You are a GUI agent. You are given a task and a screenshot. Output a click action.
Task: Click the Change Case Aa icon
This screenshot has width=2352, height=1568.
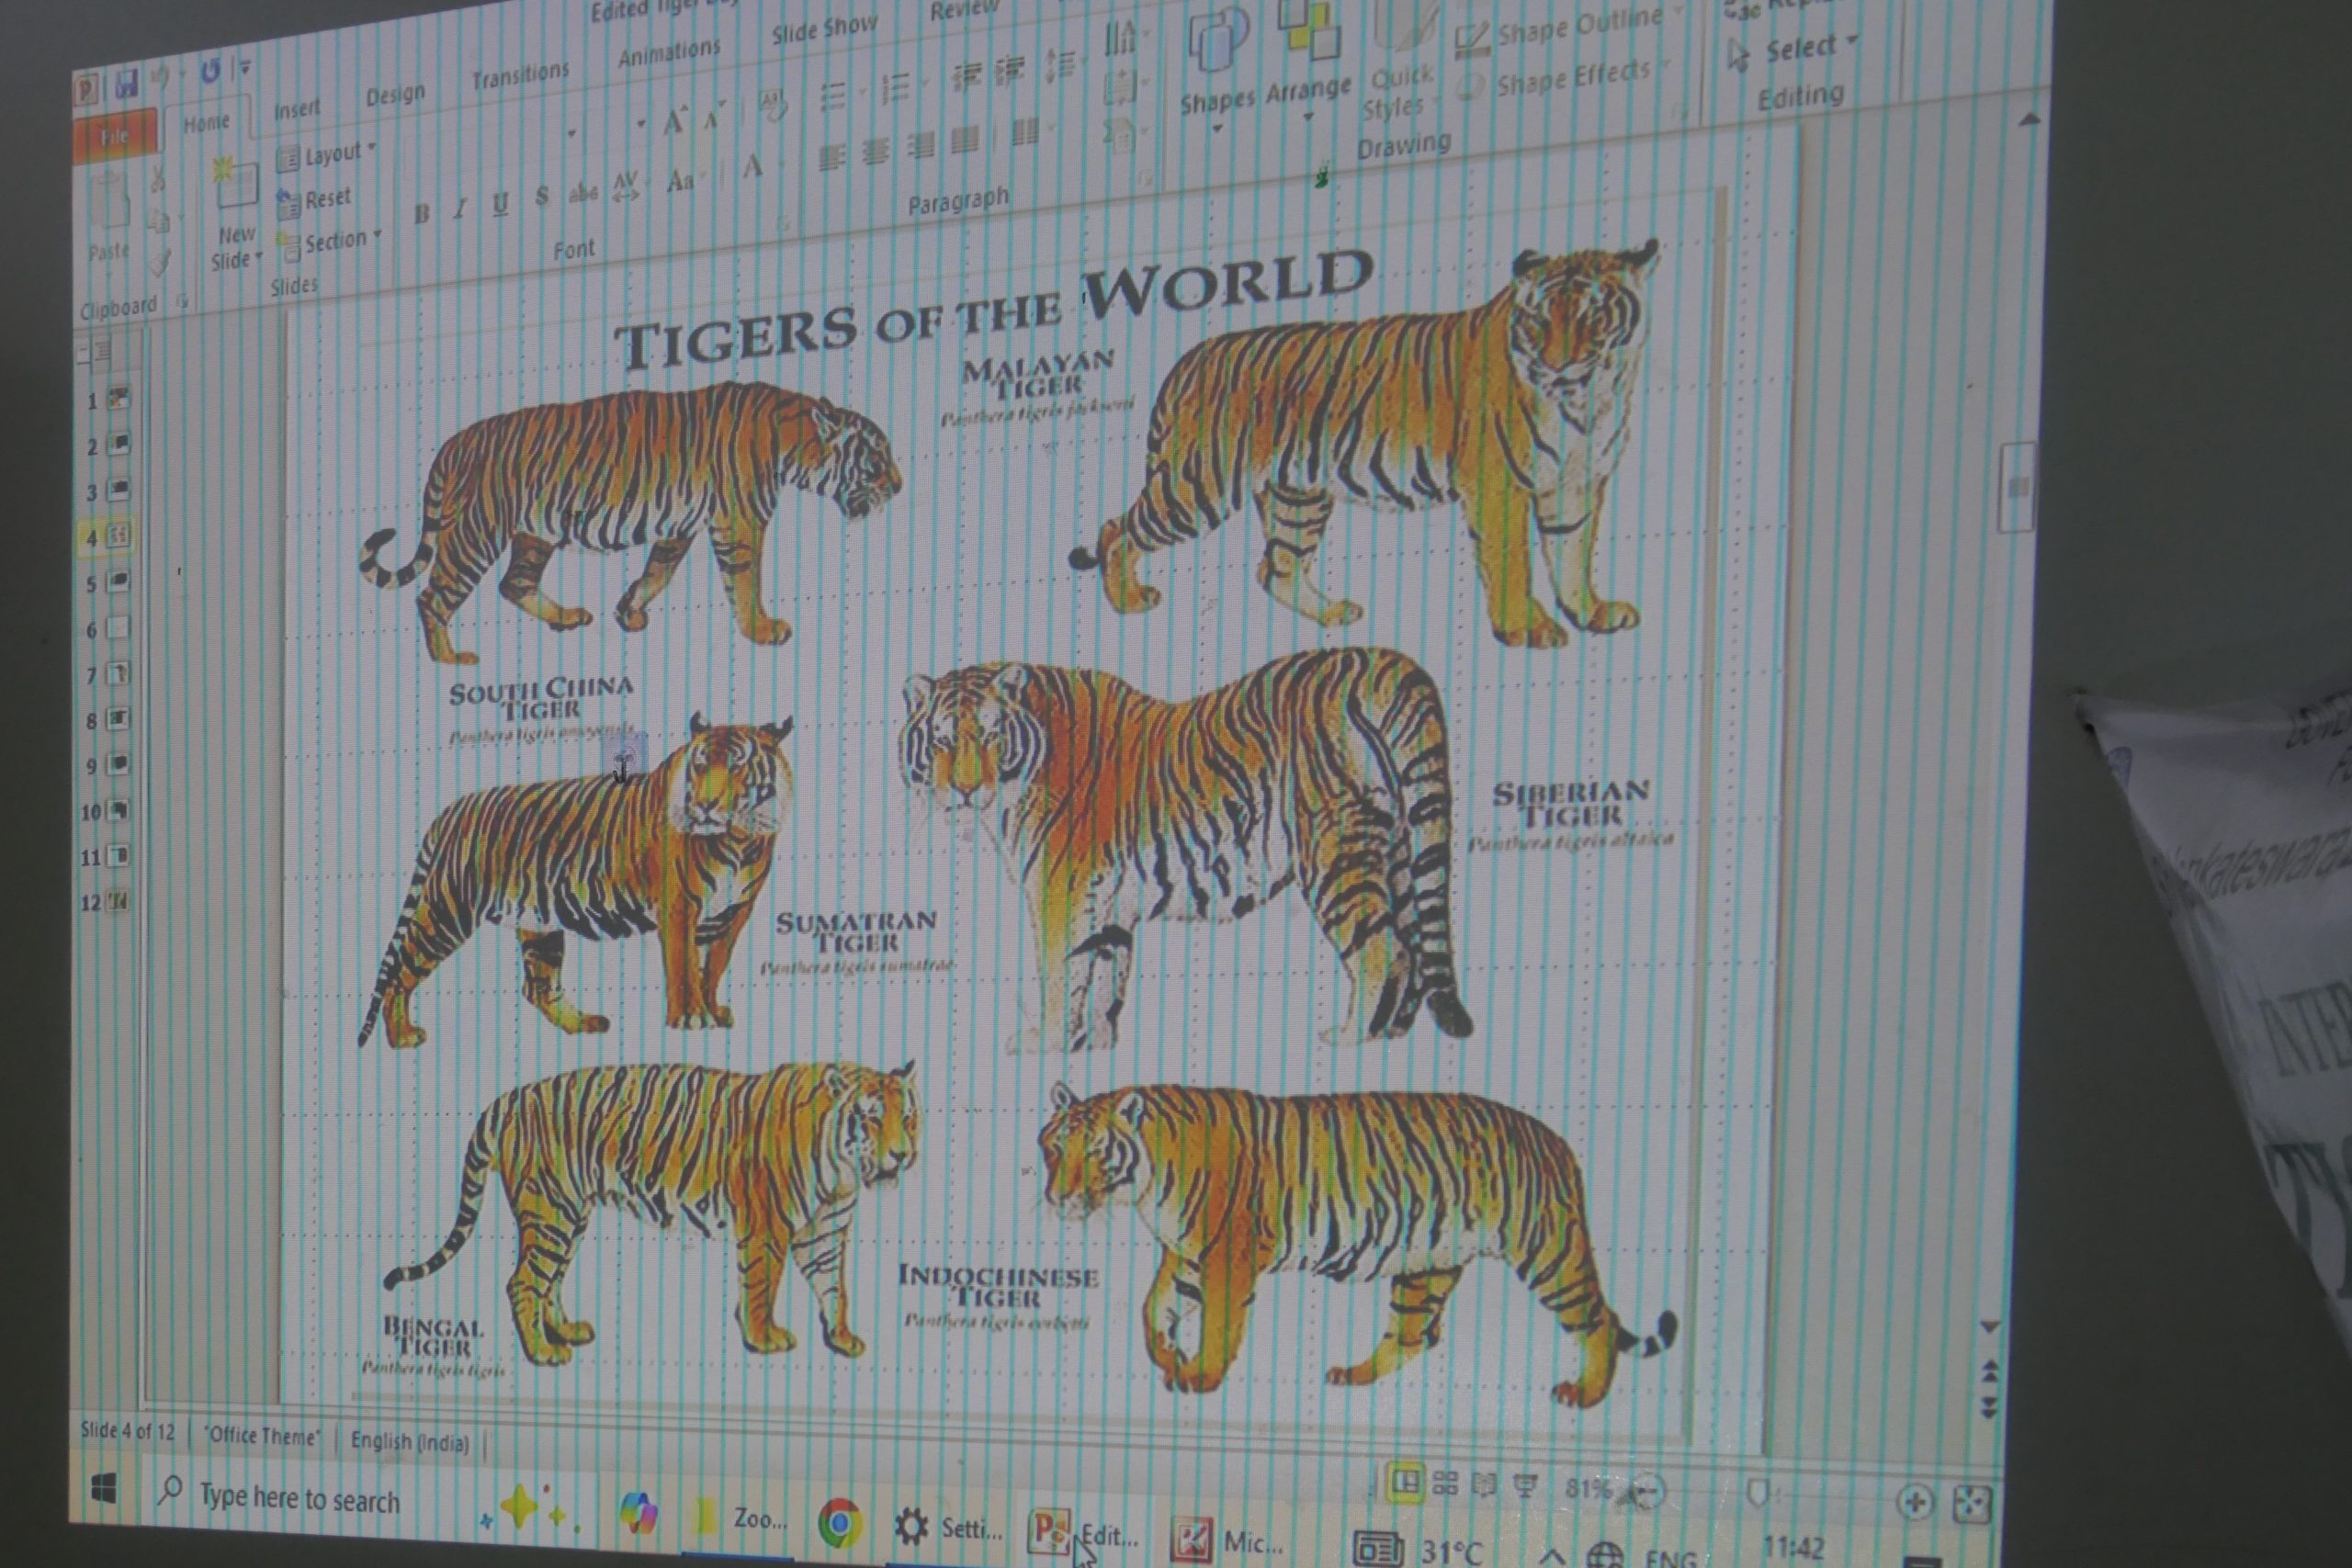tap(680, 181)
